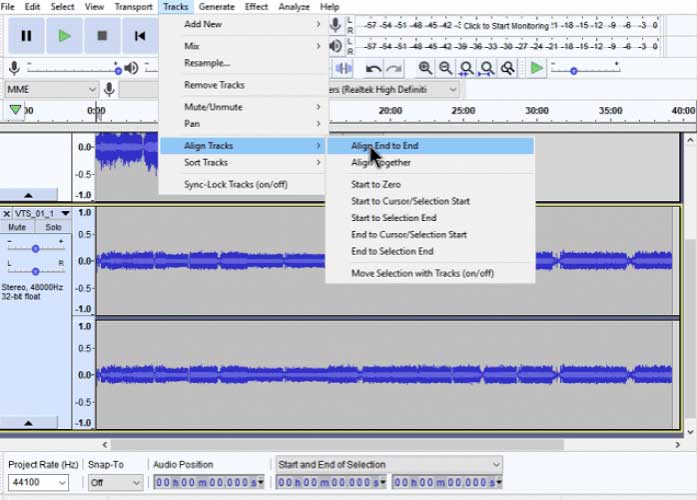
Task: Click the Skip to Start button
Action: pyautogui.click(x=139, y=37)
